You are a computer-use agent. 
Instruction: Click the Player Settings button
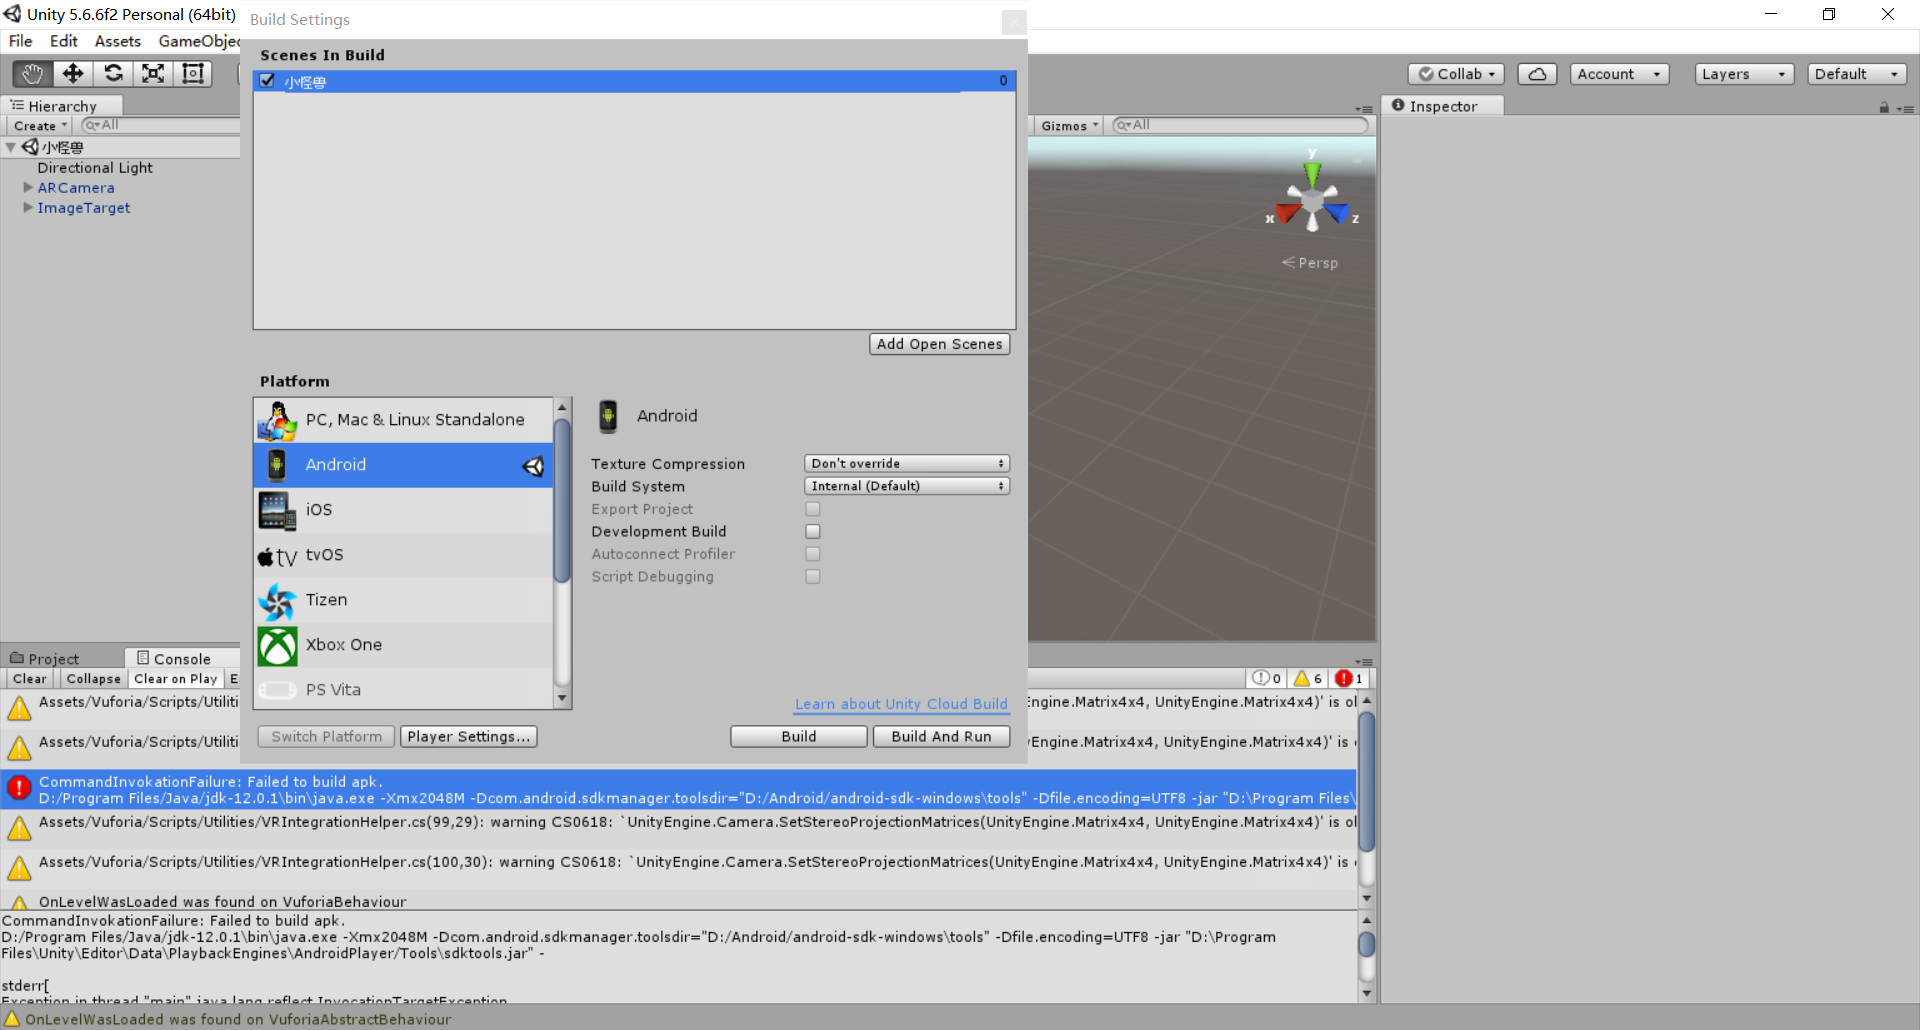[468, 737]
